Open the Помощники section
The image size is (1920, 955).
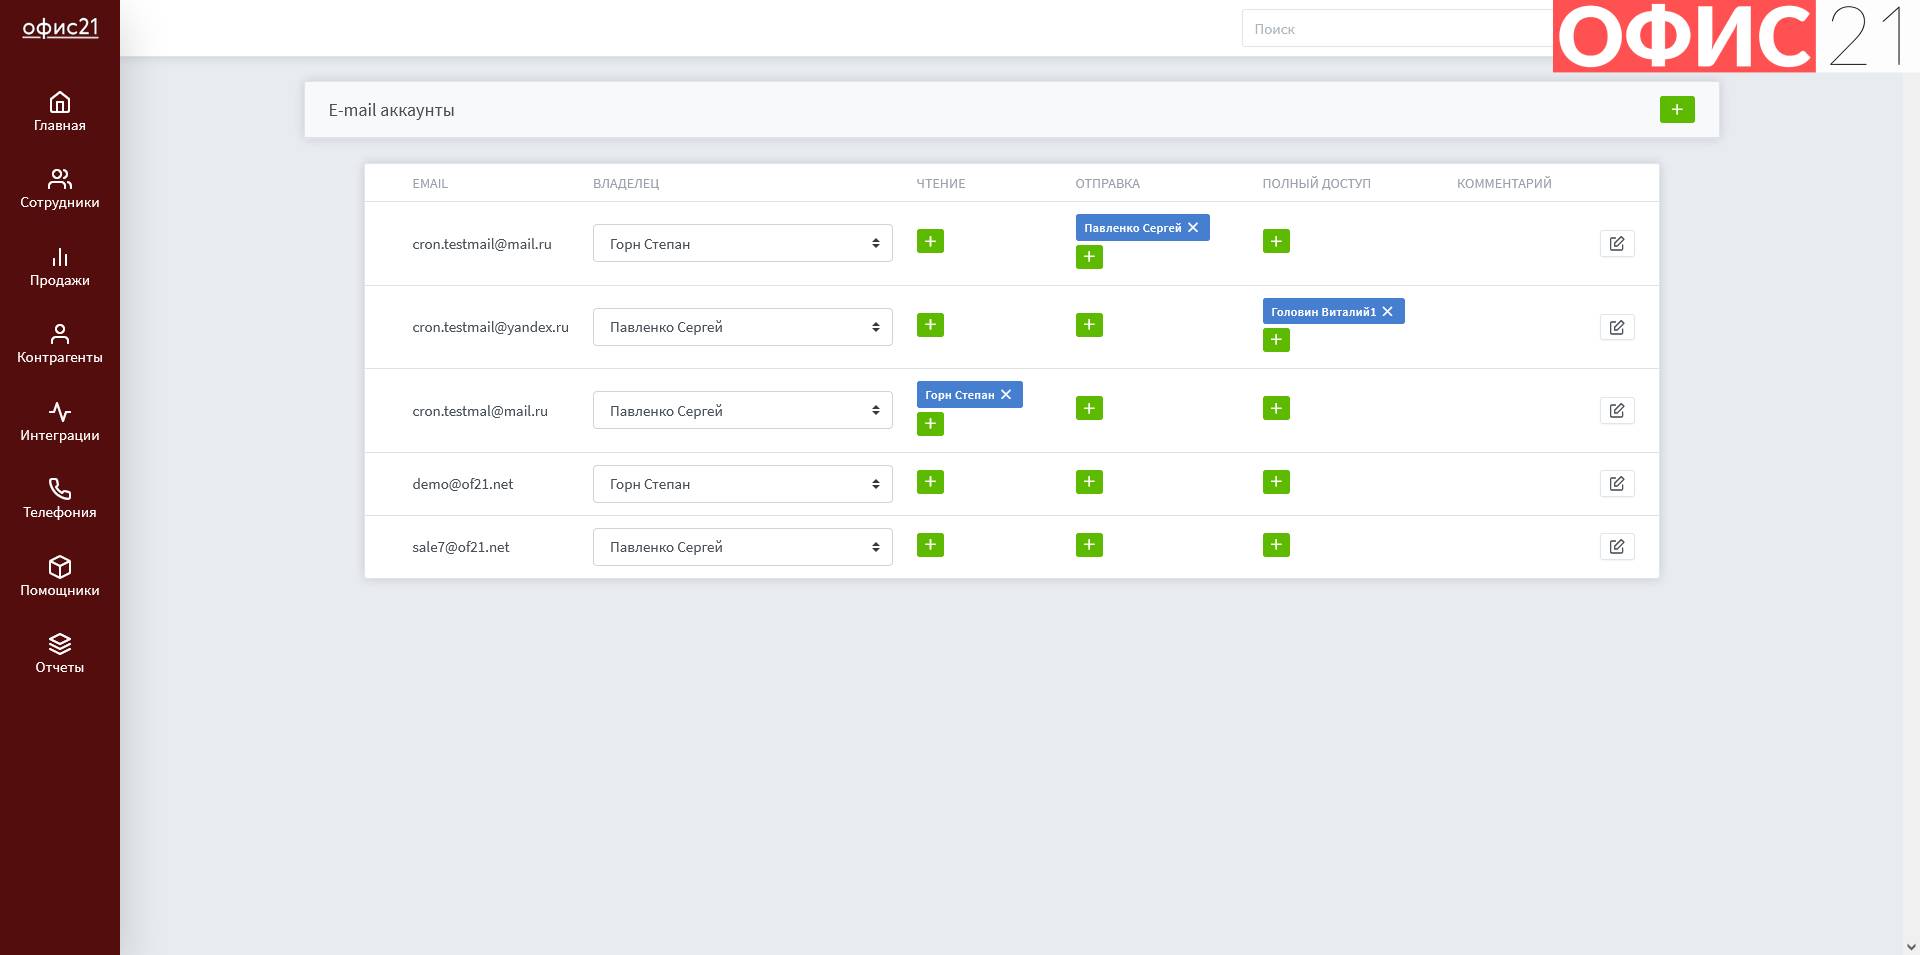pyautogui.click(x=60, y=577)
